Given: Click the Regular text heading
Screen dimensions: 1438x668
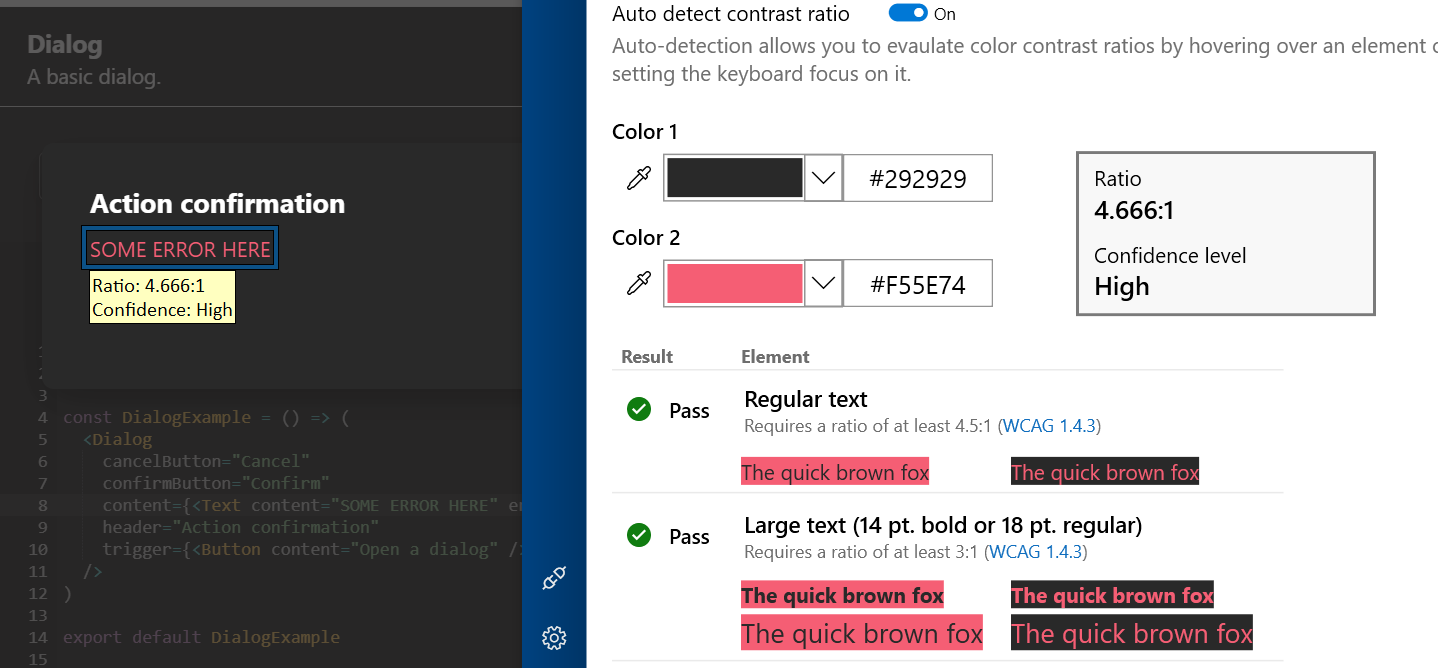Looking at the screenshot, I should (x=806, y=399).
